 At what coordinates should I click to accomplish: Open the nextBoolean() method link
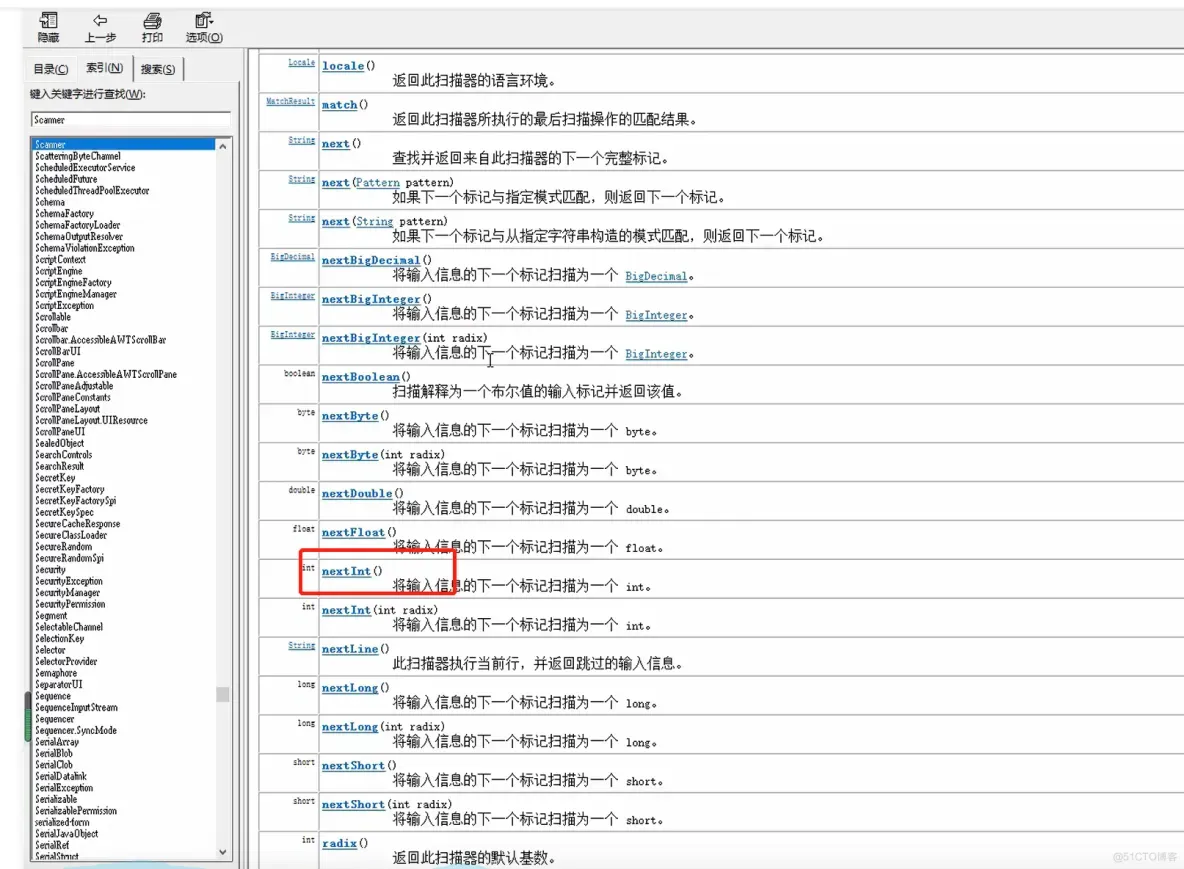(361, 377)
